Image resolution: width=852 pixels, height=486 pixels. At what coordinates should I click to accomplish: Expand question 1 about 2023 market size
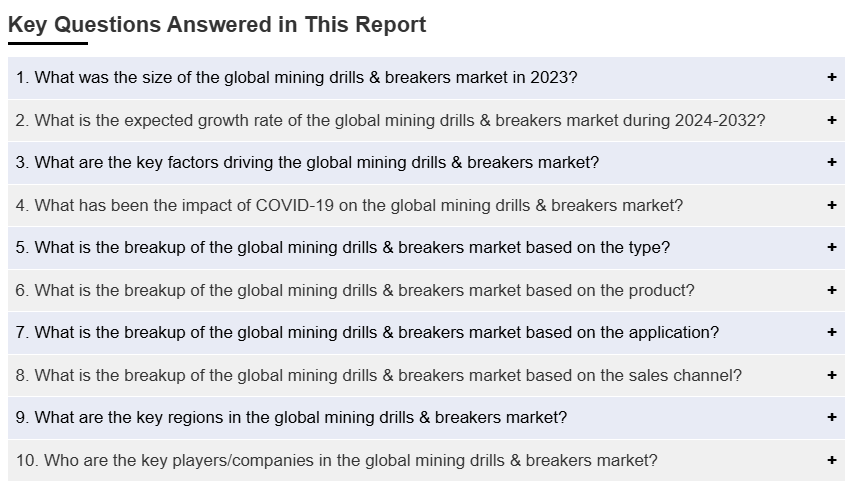296,77
